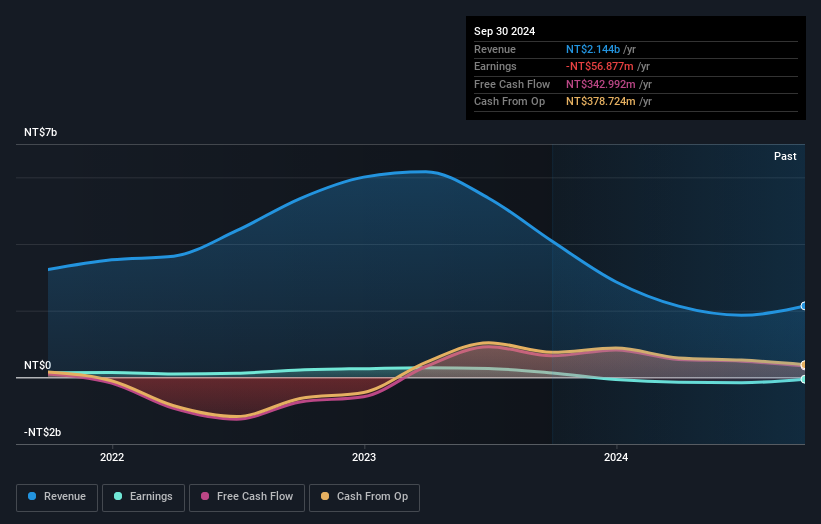Toggle the Free Cash Flow legend button
821x524 pixels.
tap(247, 497)
